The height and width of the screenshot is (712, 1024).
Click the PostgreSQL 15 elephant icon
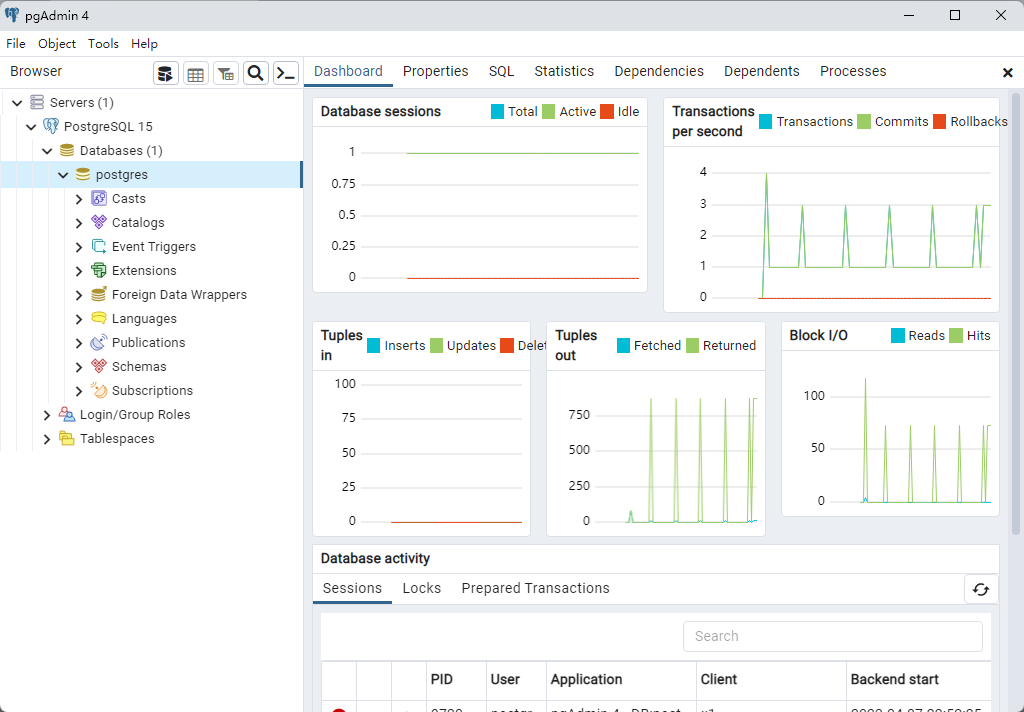pos(51,126)
